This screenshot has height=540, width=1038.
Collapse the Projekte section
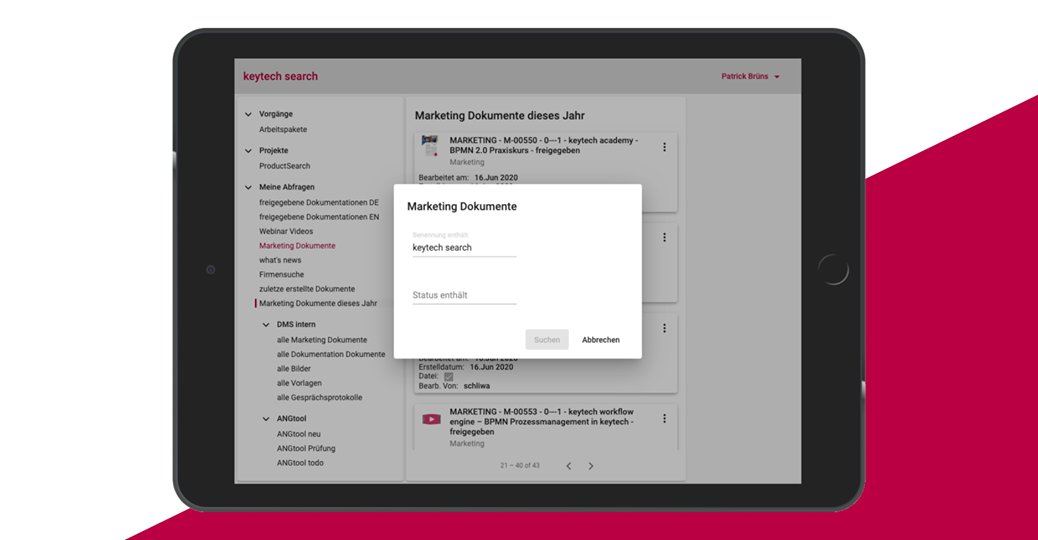point(248,150)
